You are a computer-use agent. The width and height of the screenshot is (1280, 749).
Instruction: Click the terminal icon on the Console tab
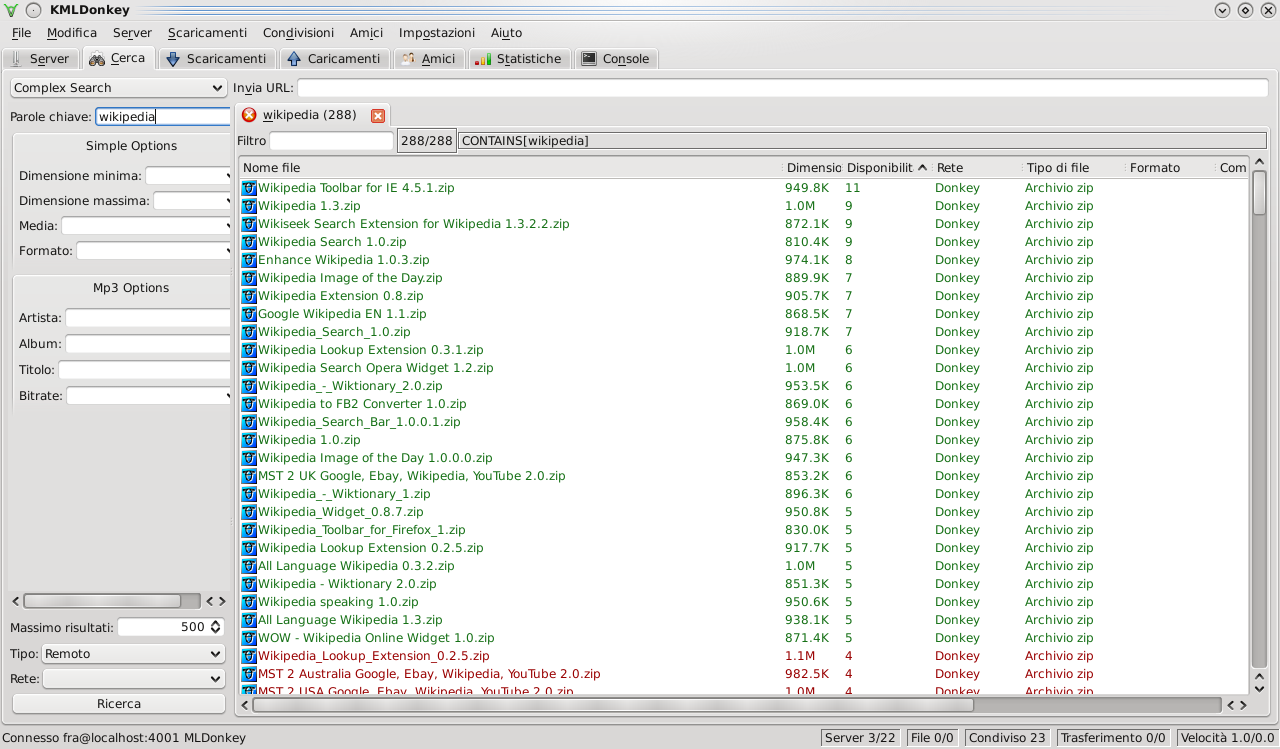click(589, 59)
